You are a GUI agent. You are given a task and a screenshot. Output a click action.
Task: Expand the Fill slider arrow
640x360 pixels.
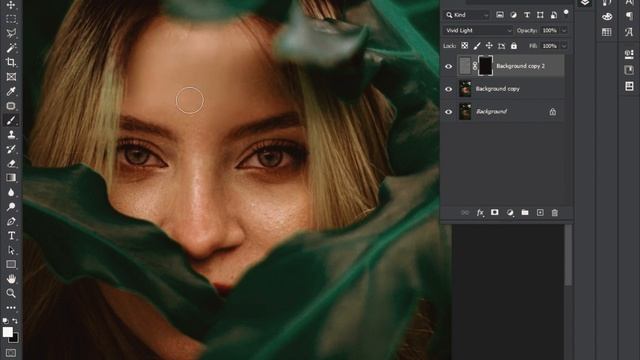(x=564, y=46)
